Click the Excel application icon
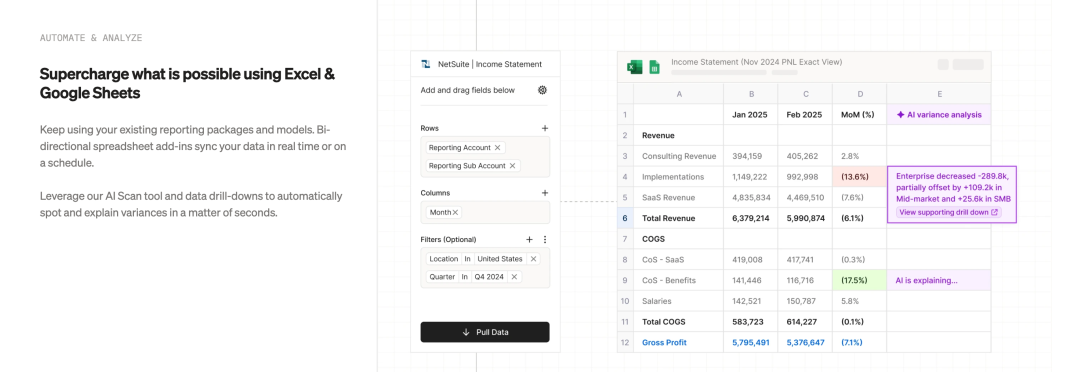The image size is (1080, 372). 634,66
